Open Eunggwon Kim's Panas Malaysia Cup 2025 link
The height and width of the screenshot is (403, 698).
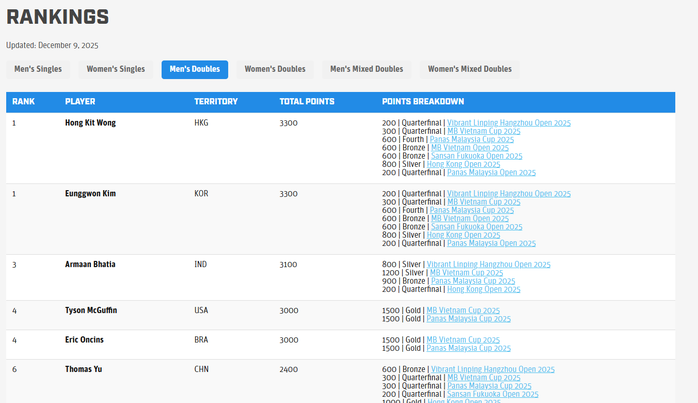471,210
